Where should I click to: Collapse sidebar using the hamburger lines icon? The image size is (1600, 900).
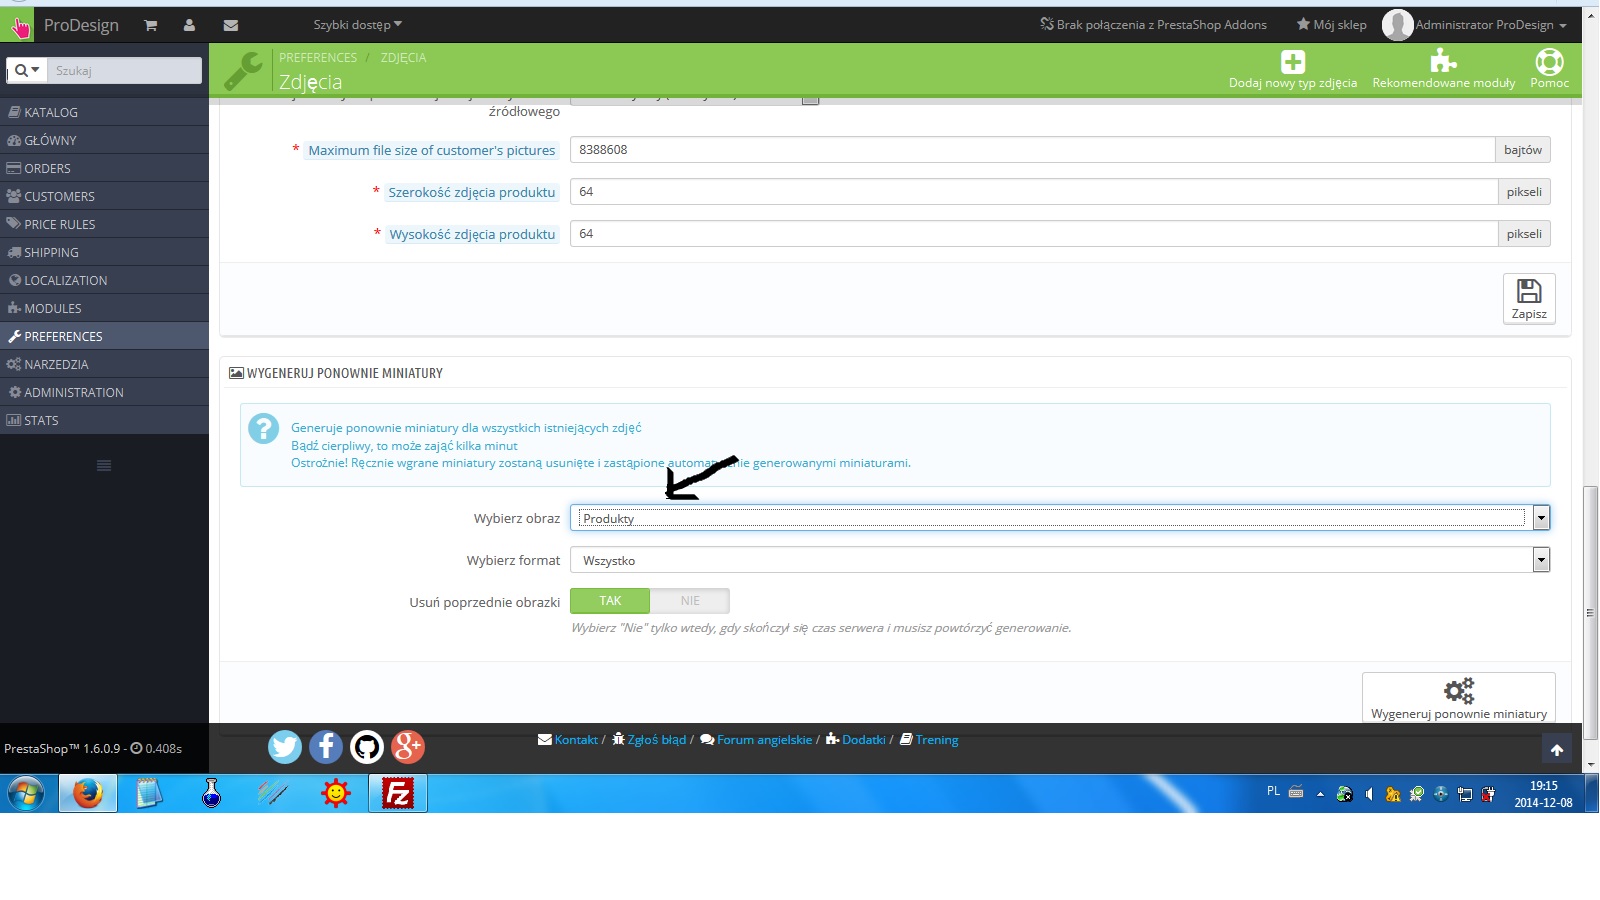tap(104, 466)
